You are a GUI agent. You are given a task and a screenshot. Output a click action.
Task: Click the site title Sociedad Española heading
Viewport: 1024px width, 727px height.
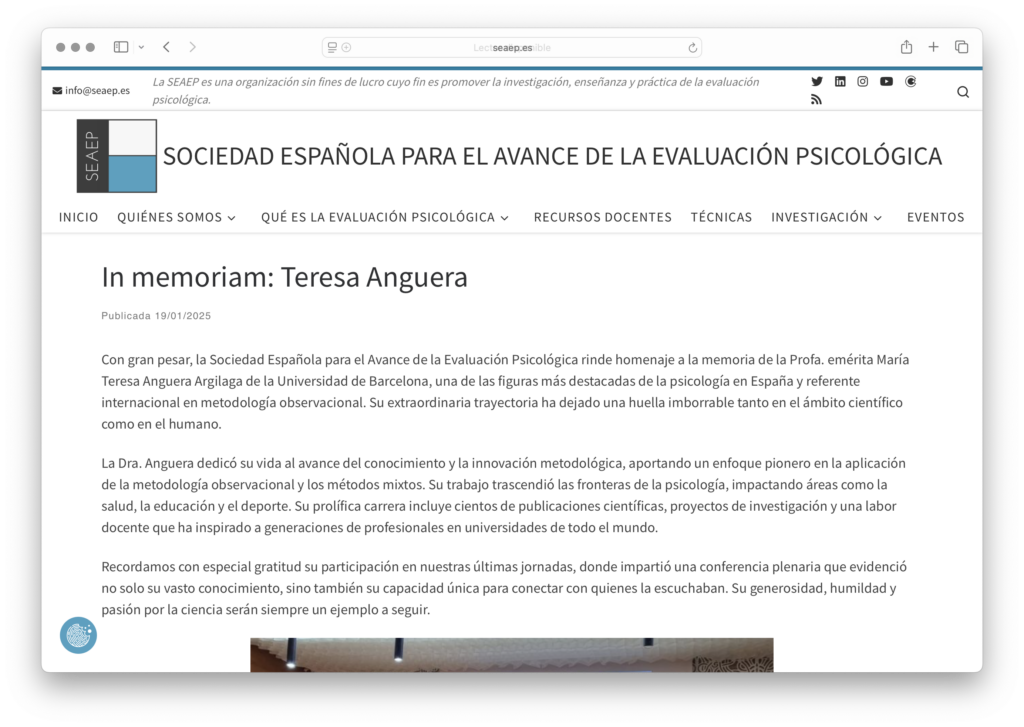point(552,156)
